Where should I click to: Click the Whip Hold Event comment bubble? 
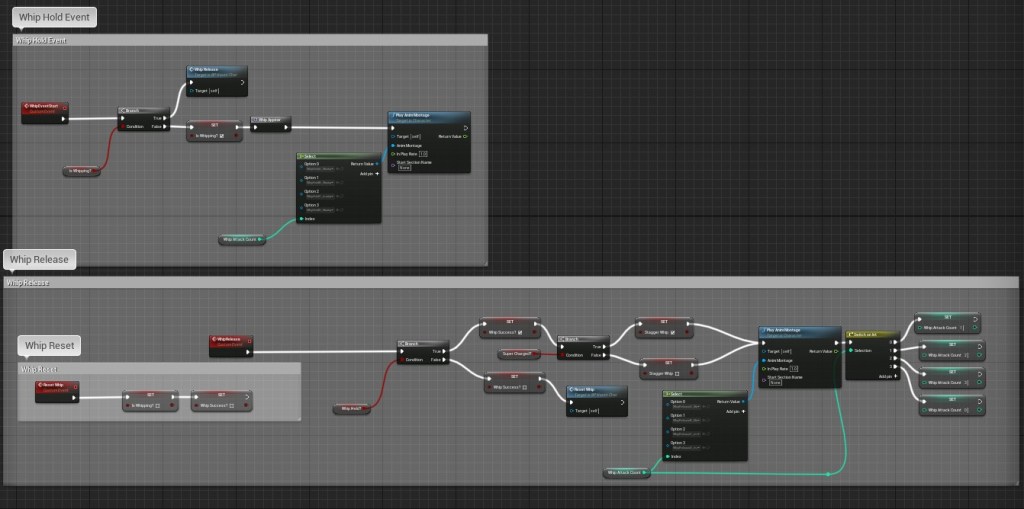(x=53, y=15)
